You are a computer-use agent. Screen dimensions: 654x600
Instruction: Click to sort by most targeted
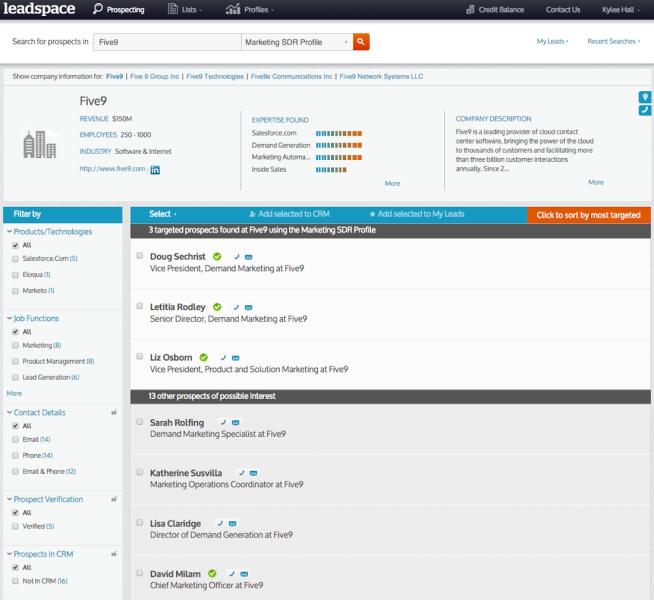point(588,214)
